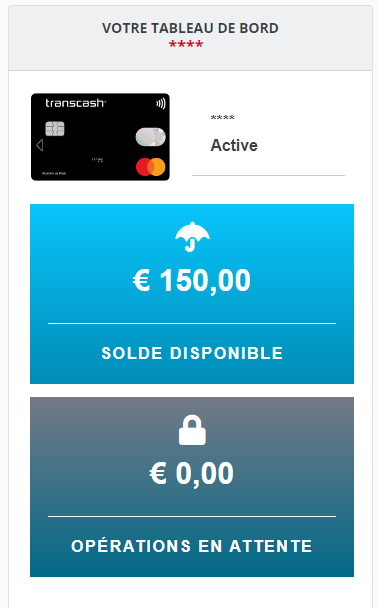Open the OPÉRATIONS EN ATTENTE label
This screenshot has width=379, height=608.
(192, 546)
